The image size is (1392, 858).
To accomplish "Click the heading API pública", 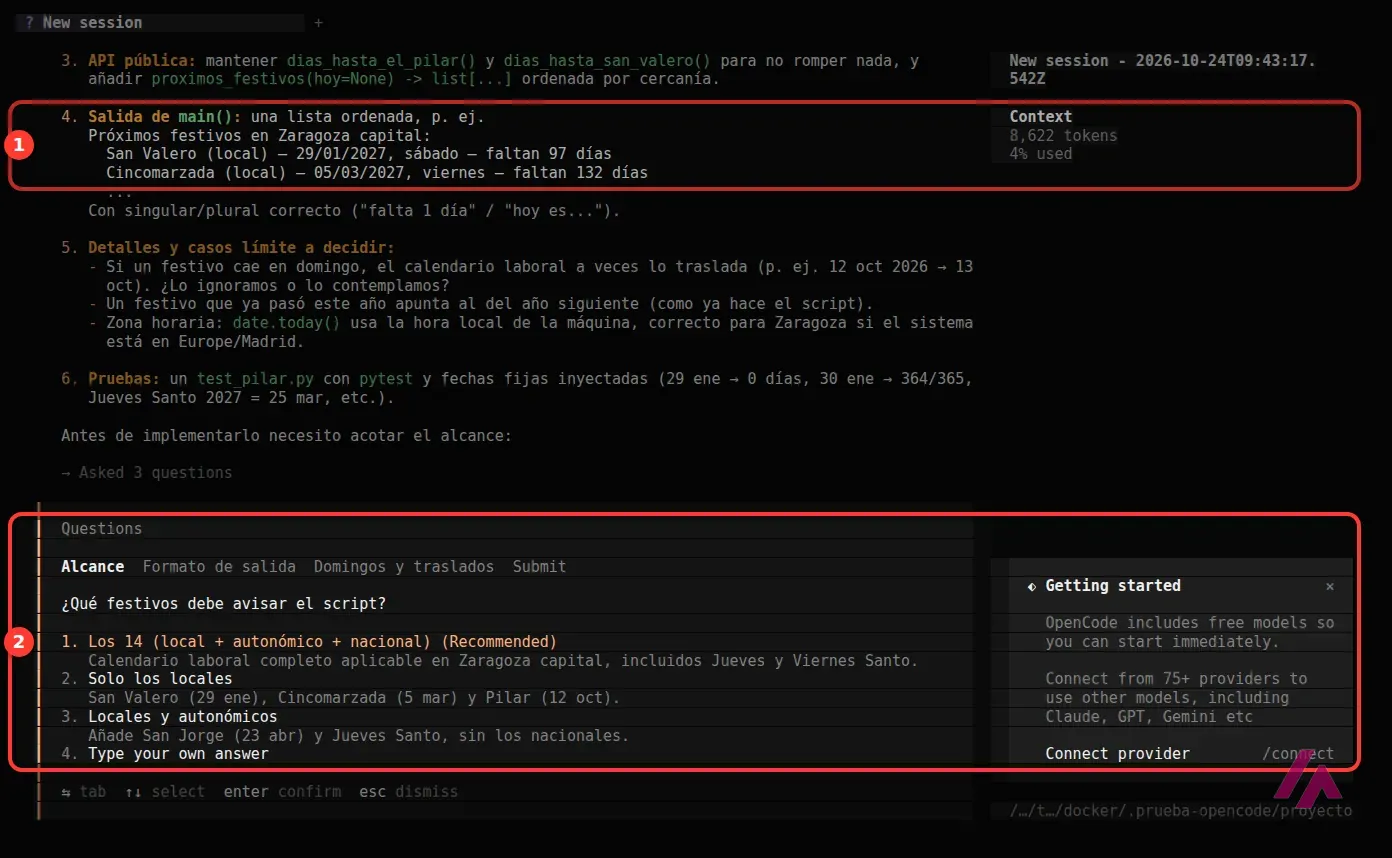I will coord(142,60).
